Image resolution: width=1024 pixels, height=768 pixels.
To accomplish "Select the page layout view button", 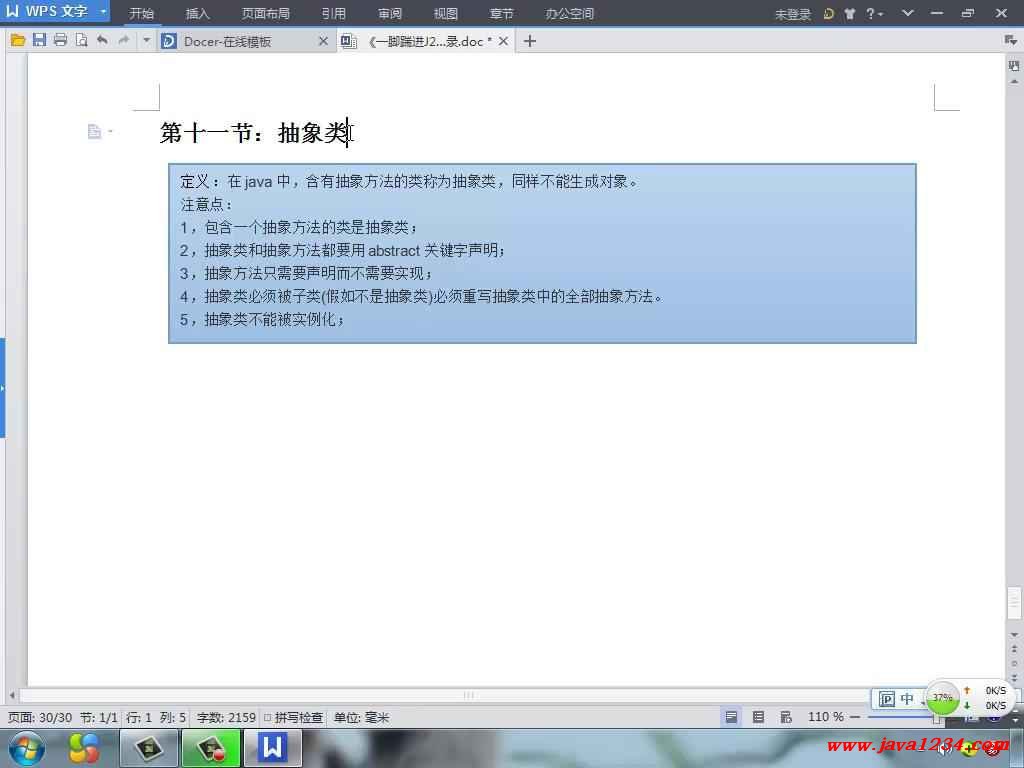I will (732, 717).
